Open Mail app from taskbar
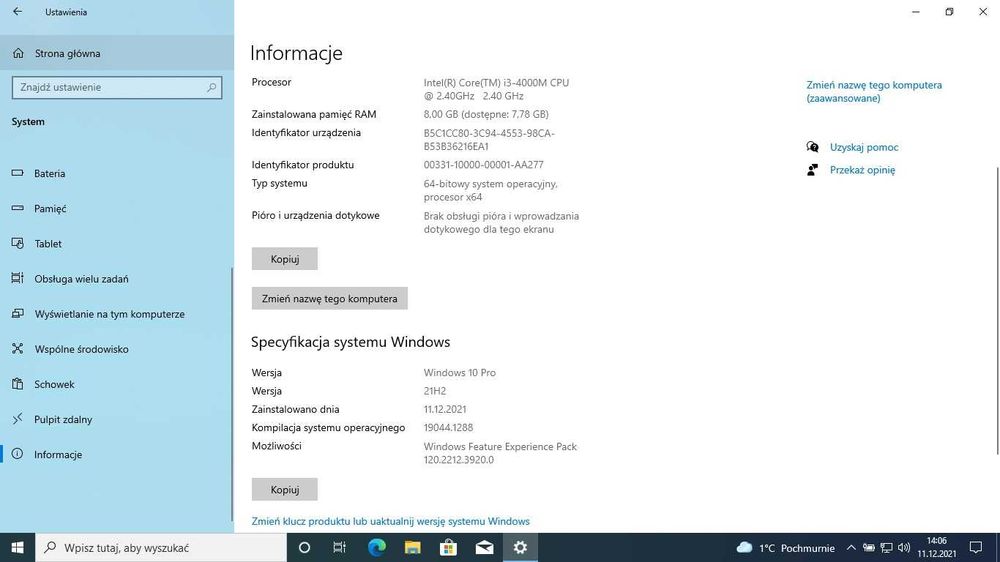 pos(485,547)
